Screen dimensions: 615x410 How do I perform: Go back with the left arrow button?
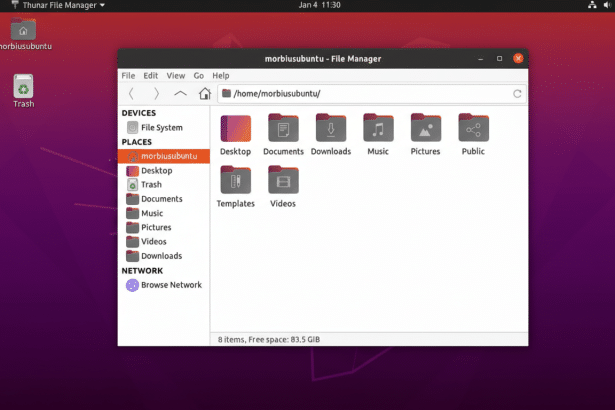131,93
